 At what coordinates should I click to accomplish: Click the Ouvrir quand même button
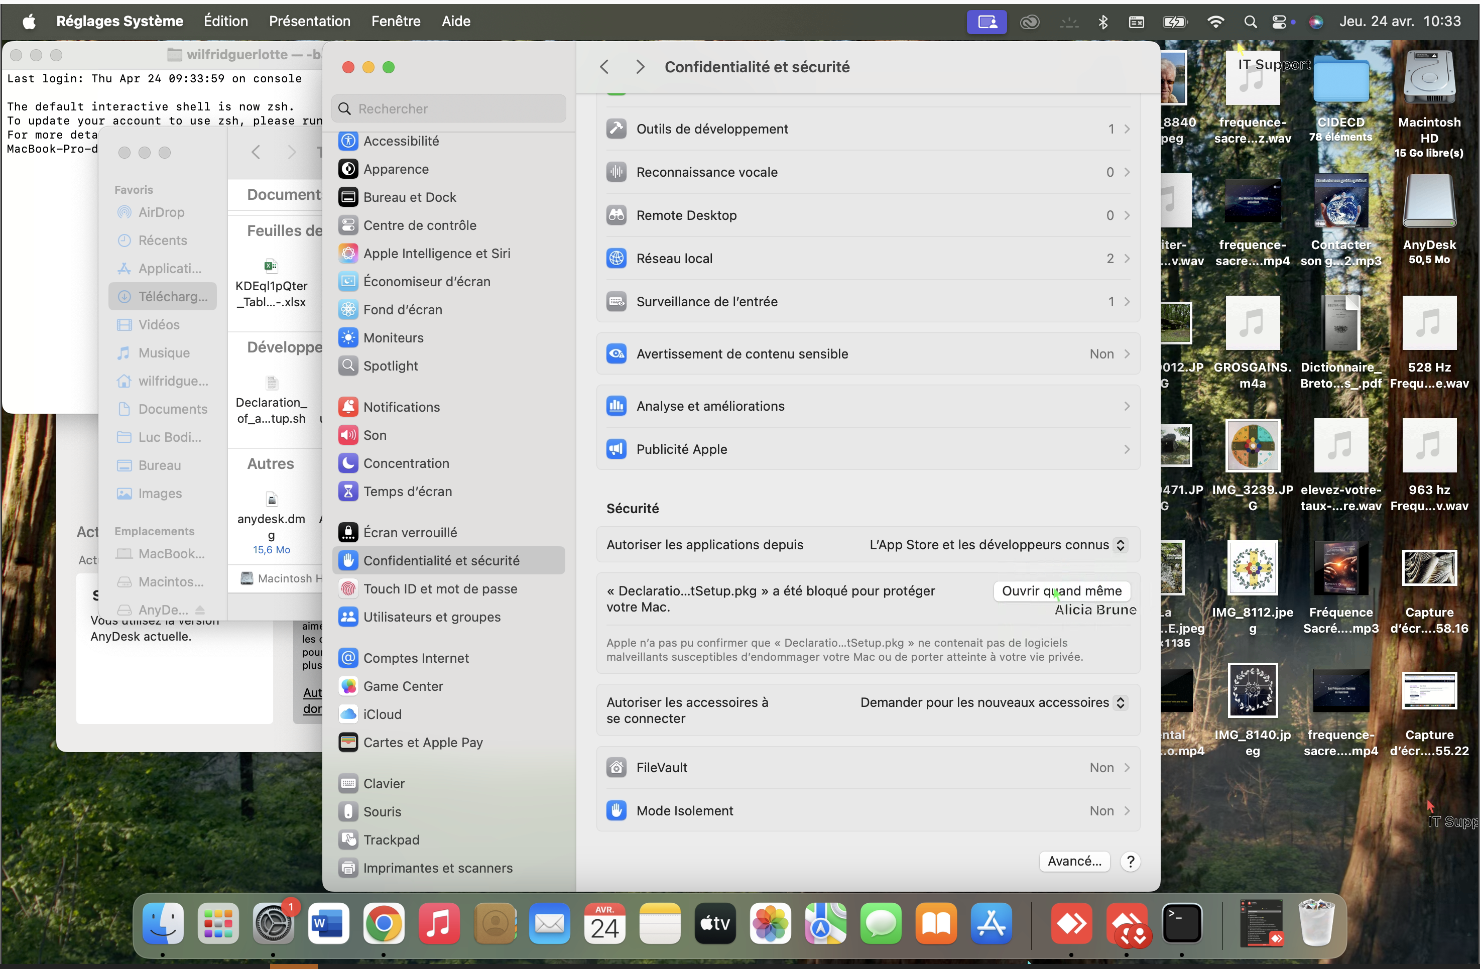point(1061,591)
